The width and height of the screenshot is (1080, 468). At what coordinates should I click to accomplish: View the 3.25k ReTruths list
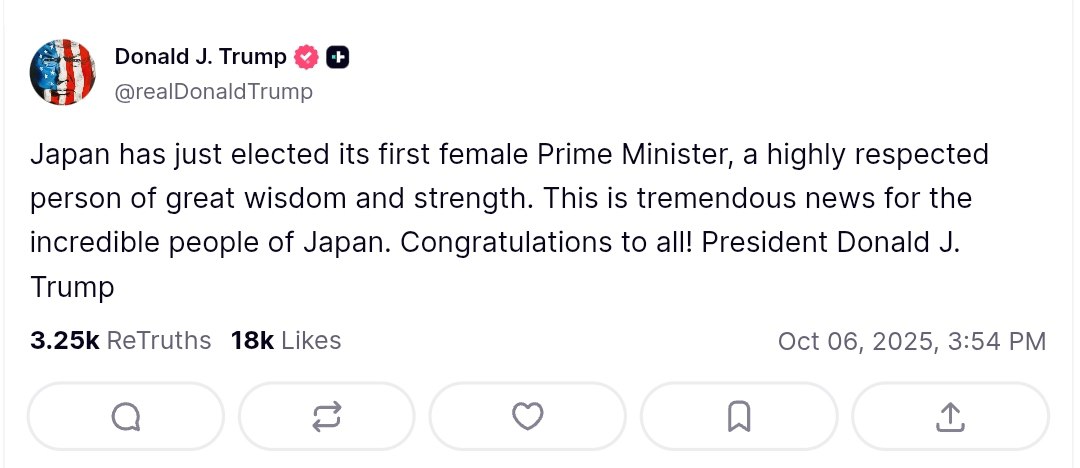[121, 341]
